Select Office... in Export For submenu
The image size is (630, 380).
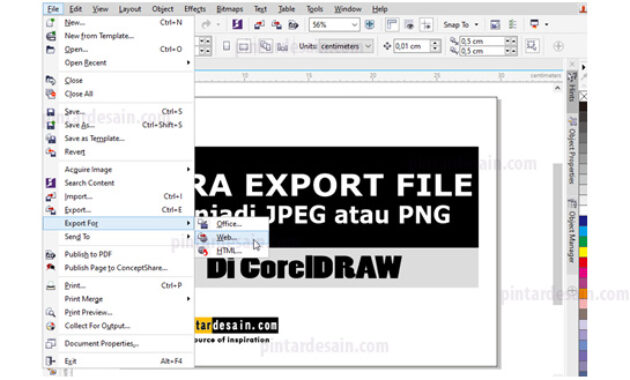[232, 224]
